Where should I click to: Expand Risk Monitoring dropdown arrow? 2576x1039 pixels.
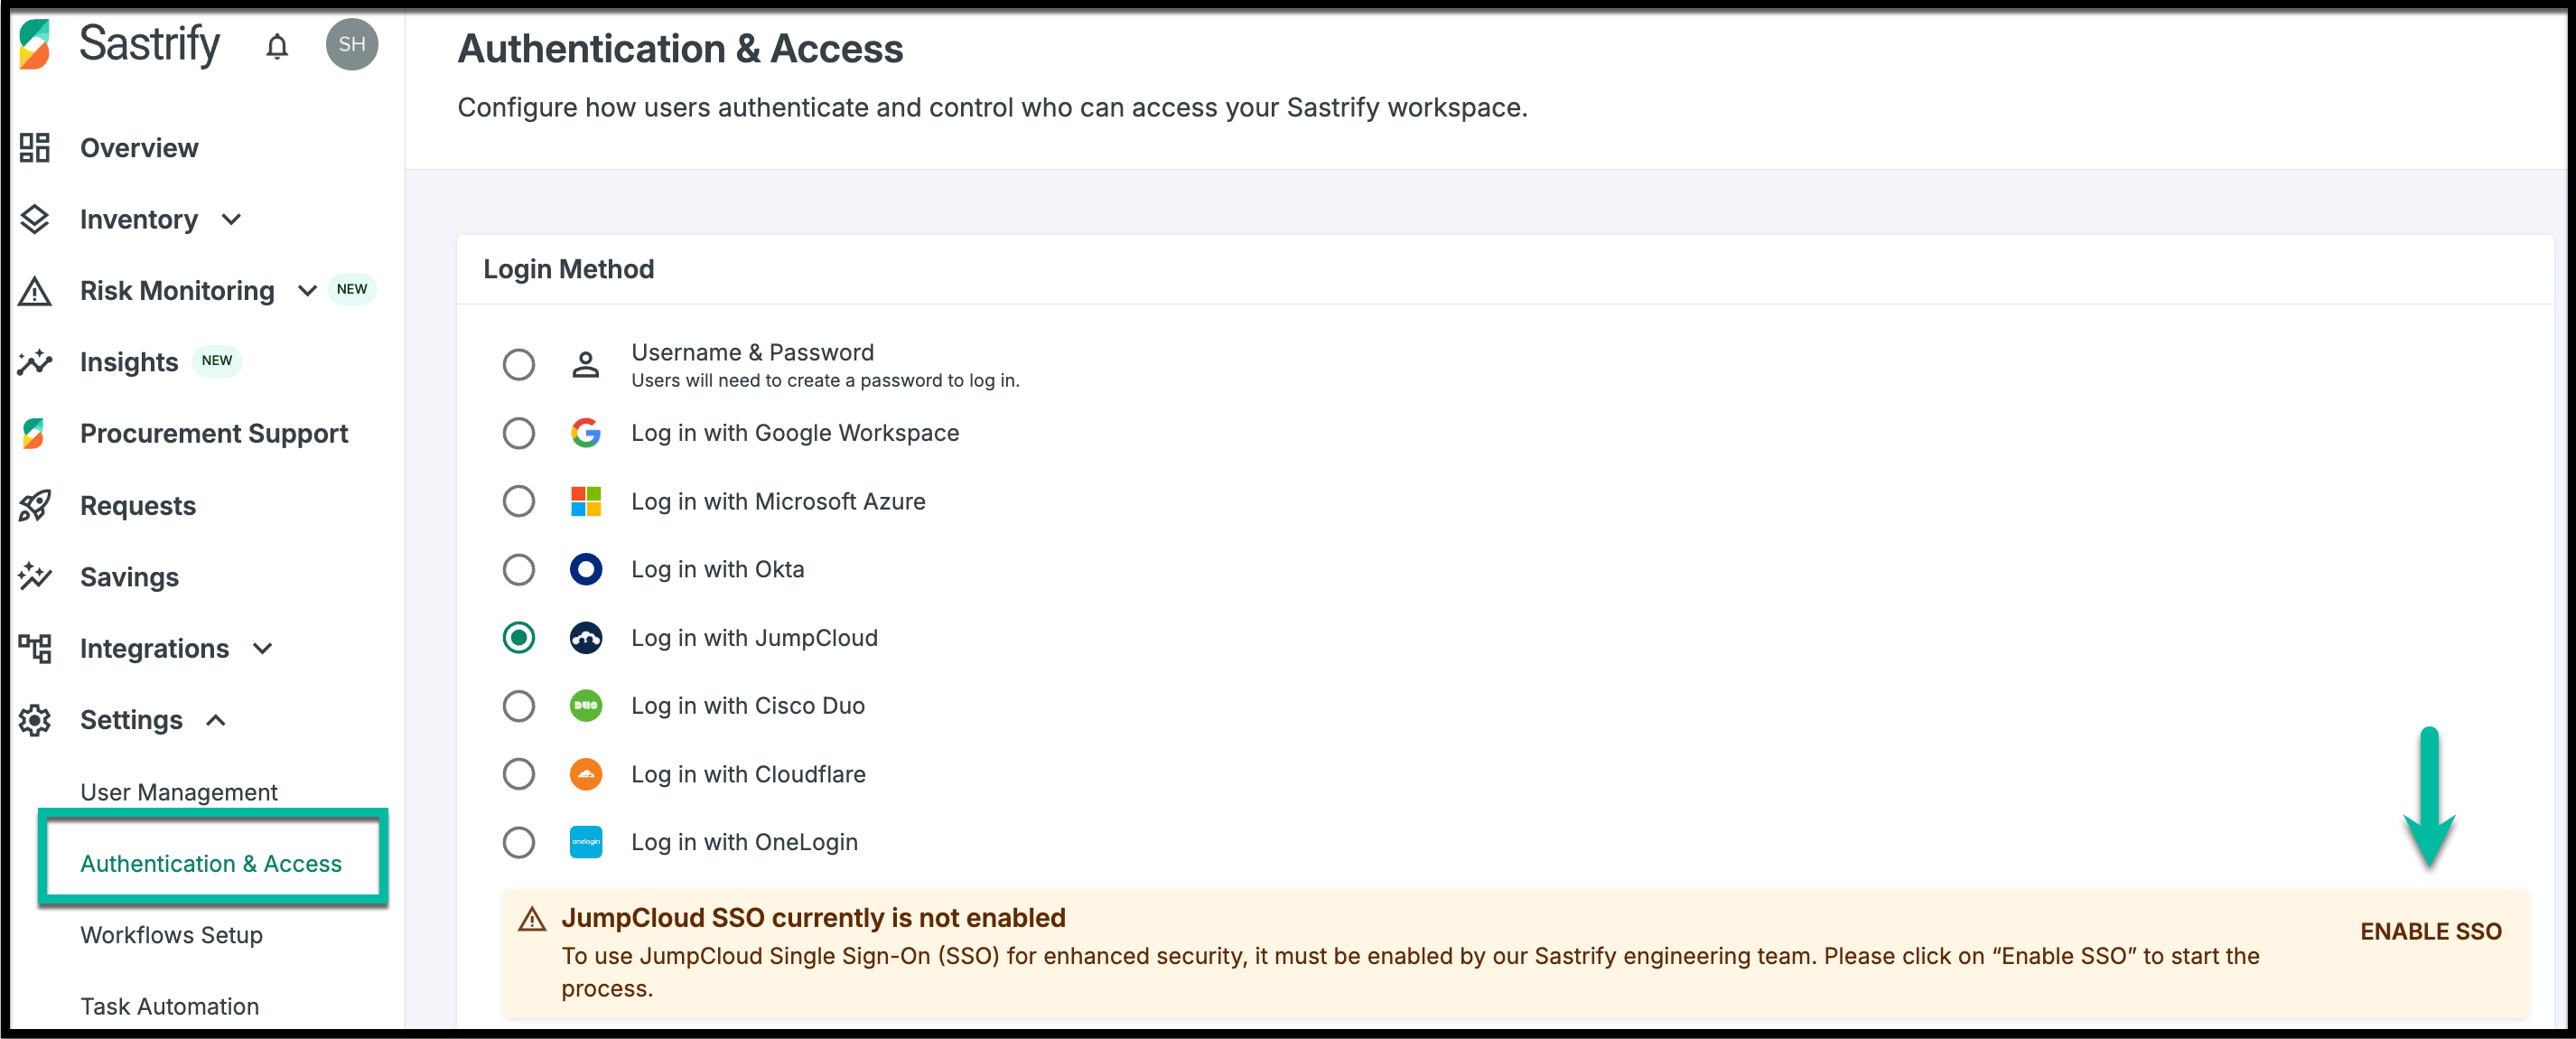click(307, 291)
